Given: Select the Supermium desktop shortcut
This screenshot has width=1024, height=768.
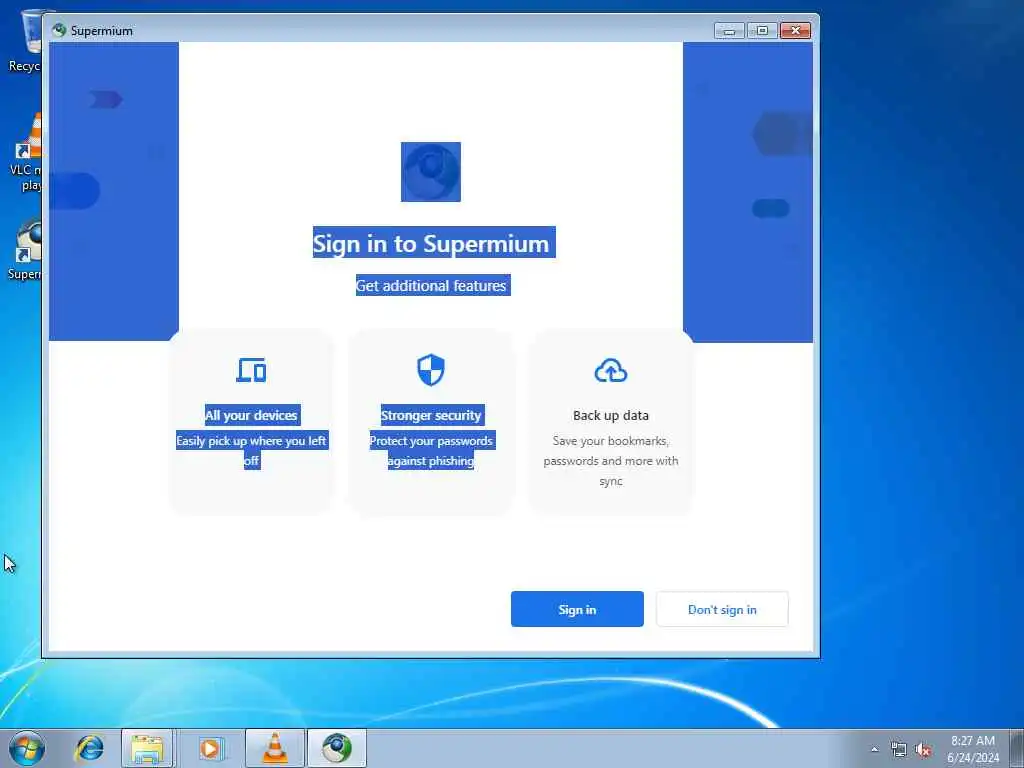Looking at the screenshot, I should point(24,249).
